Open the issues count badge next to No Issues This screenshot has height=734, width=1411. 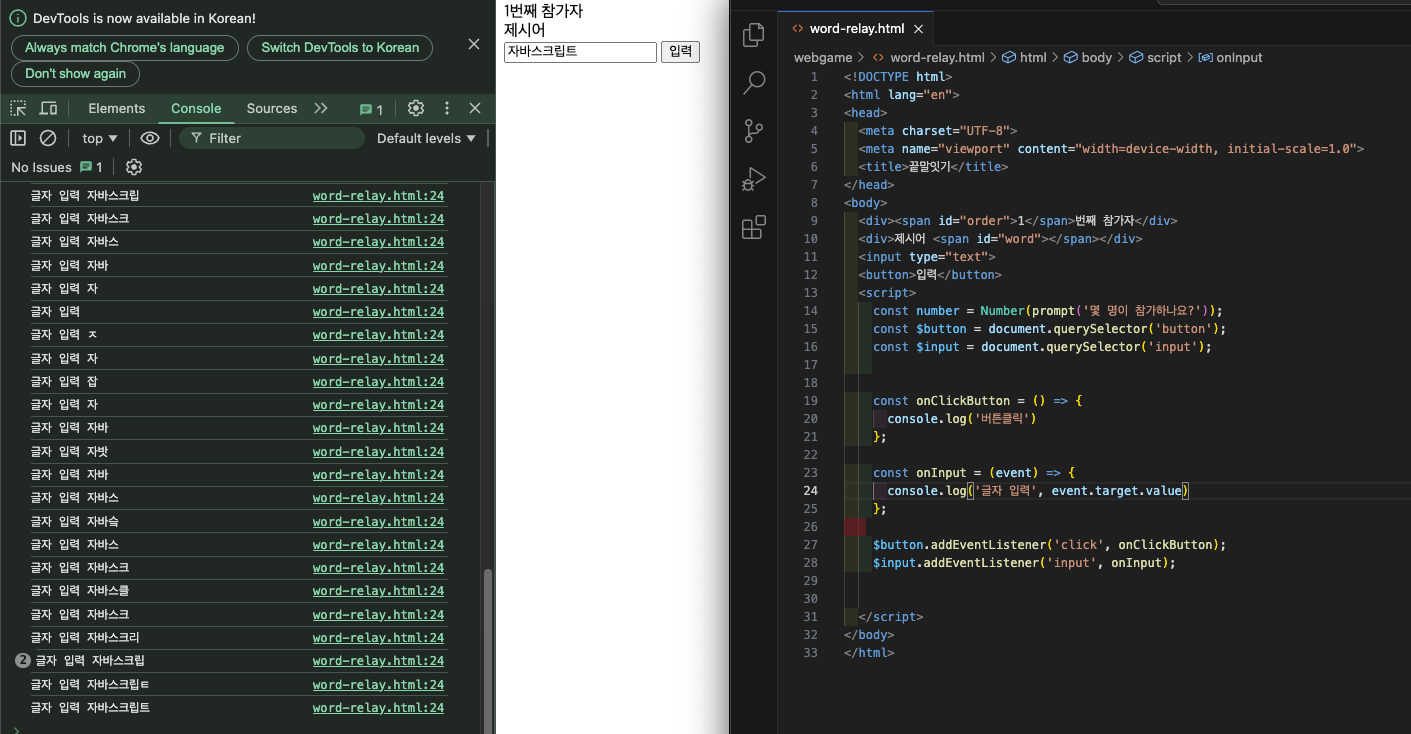[x=91, y=167]
